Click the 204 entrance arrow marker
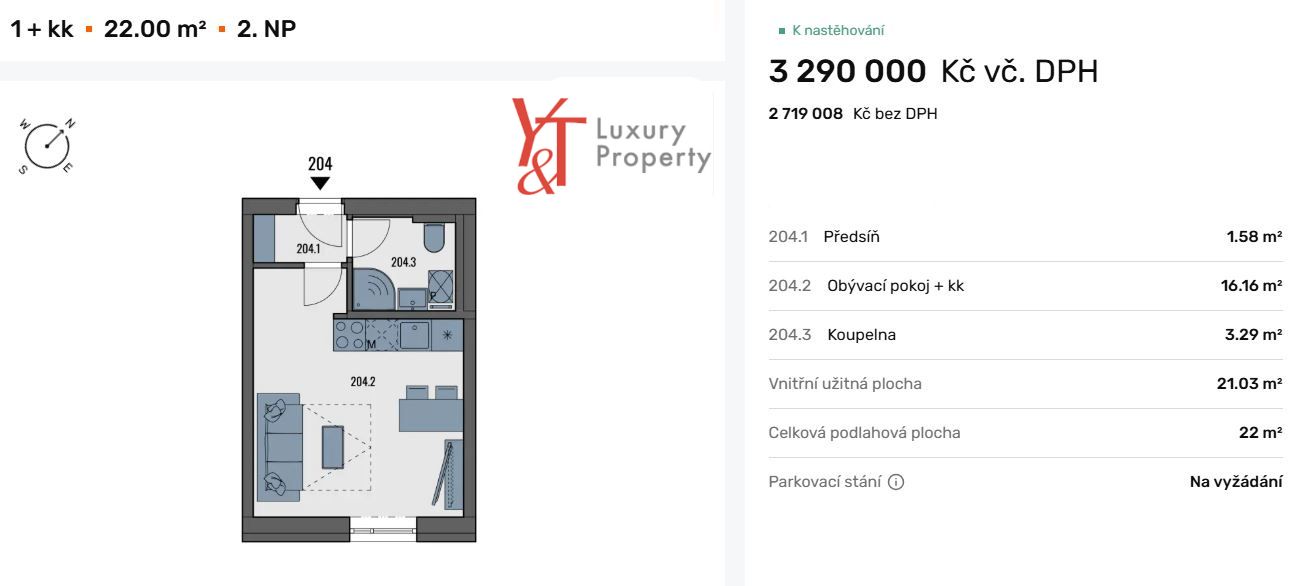This screenshot has height=586, width=1299. 320,182
